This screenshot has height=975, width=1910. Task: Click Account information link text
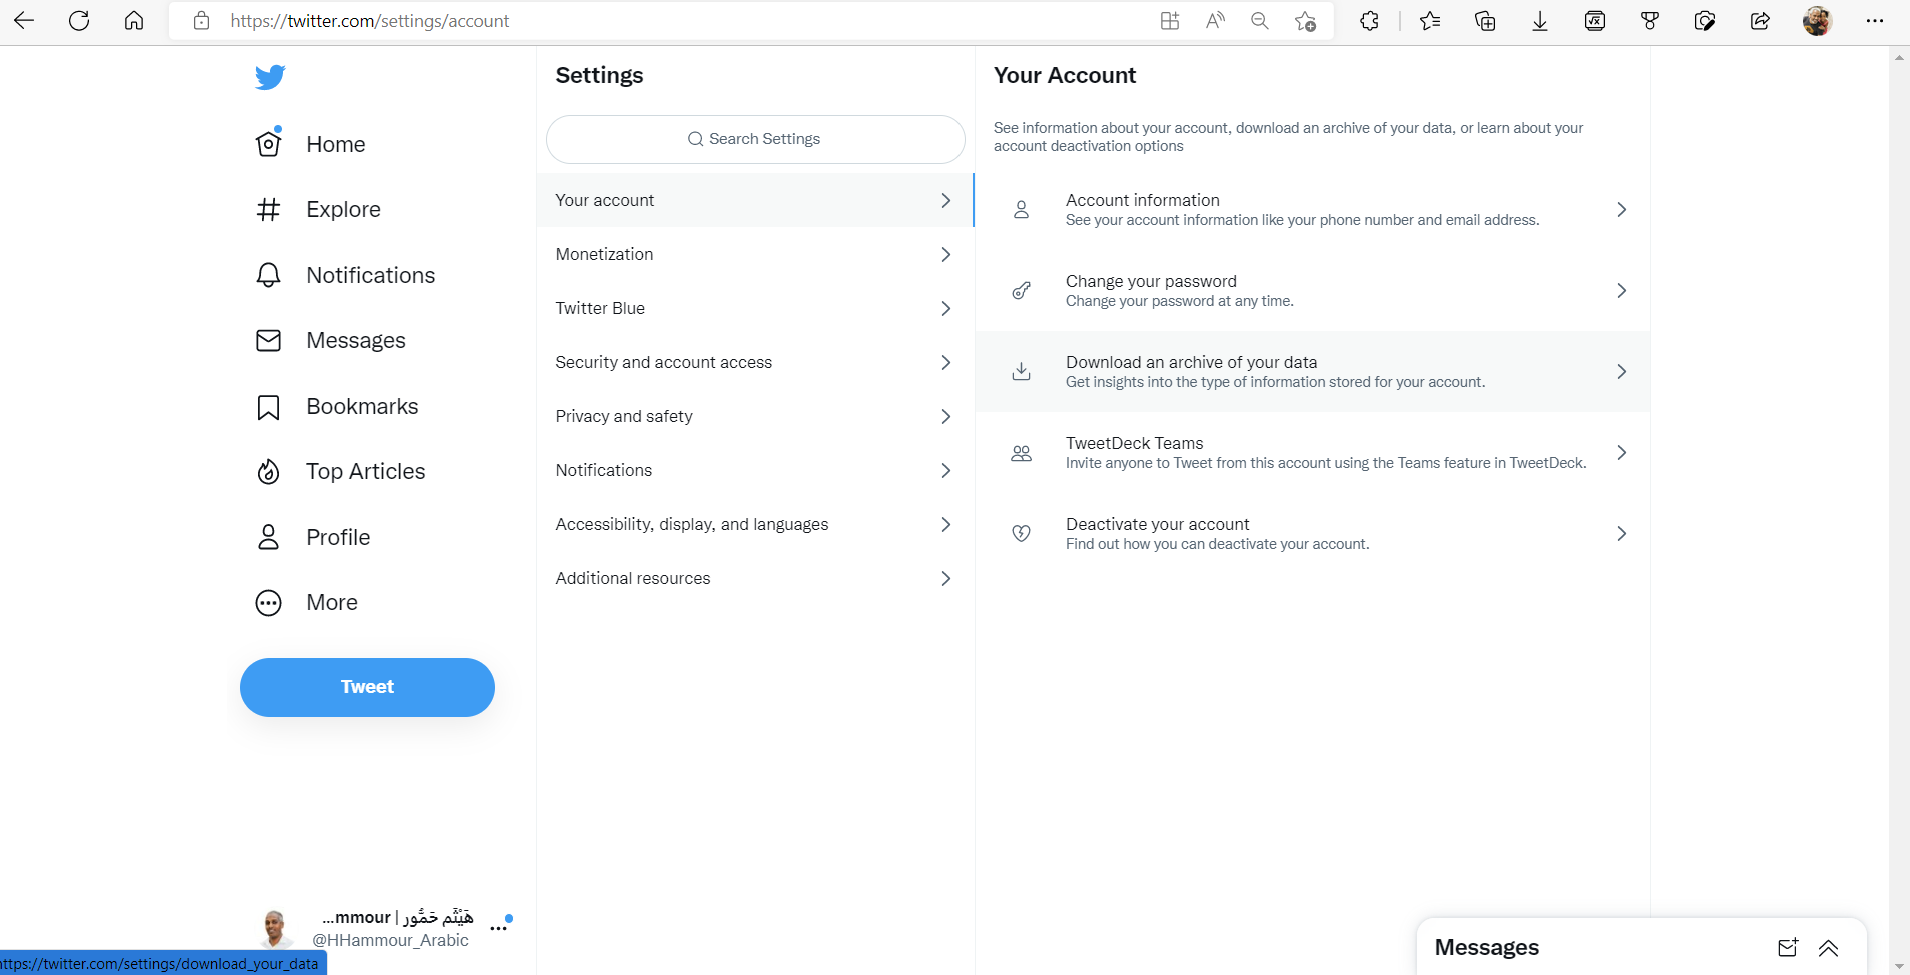(x=1142, y=200)
